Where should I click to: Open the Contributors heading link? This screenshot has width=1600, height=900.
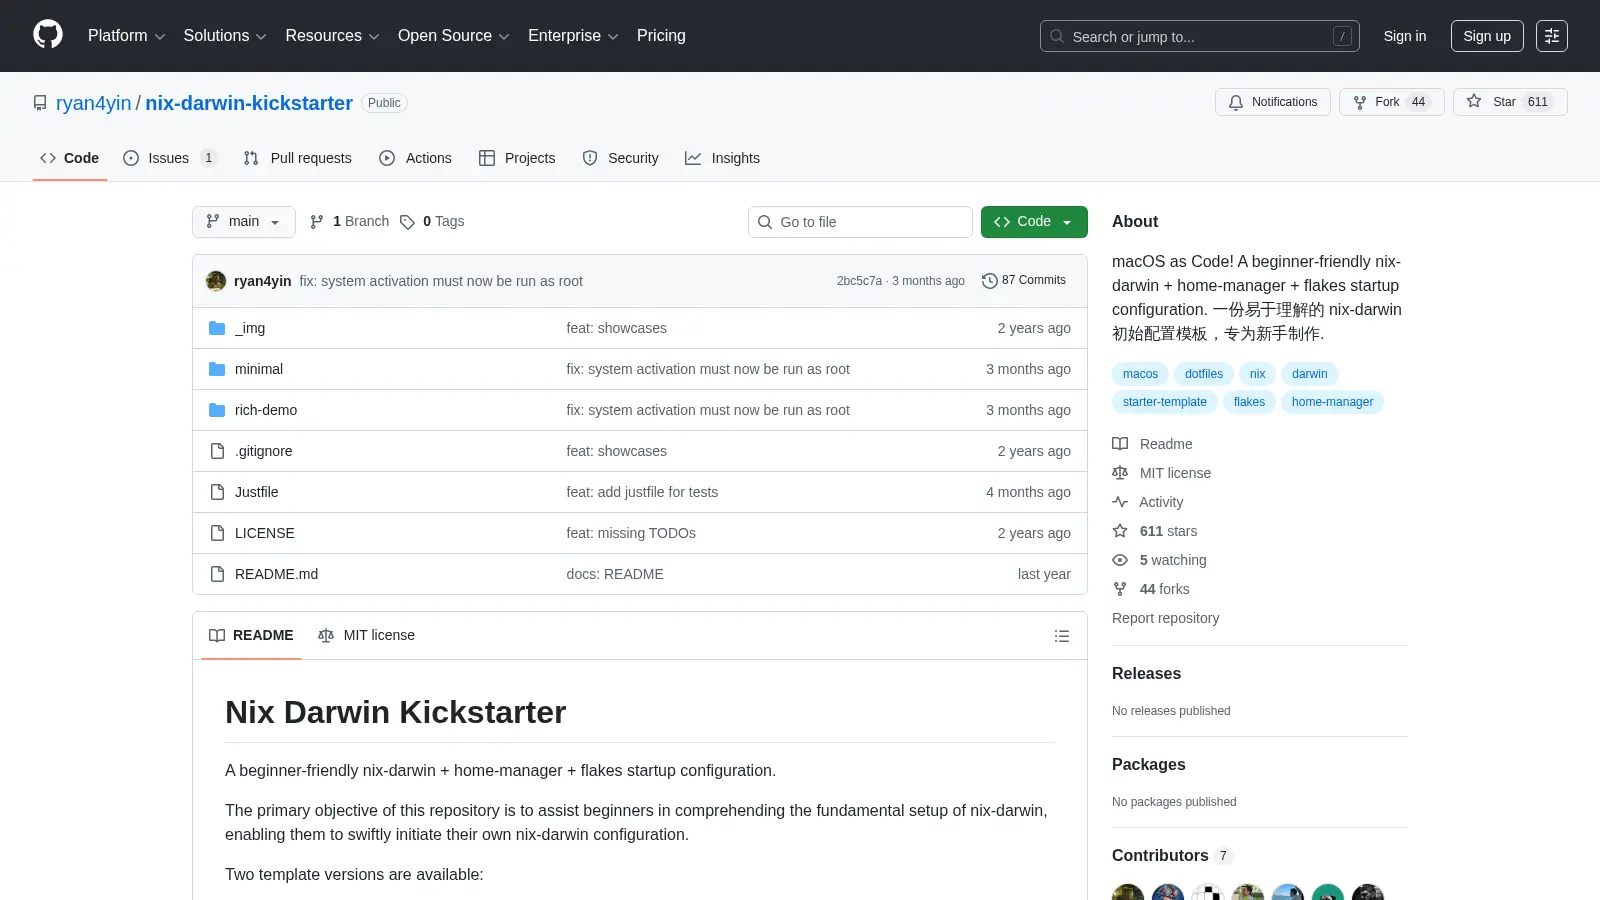pyautogui.click(x=1172, y=856)
